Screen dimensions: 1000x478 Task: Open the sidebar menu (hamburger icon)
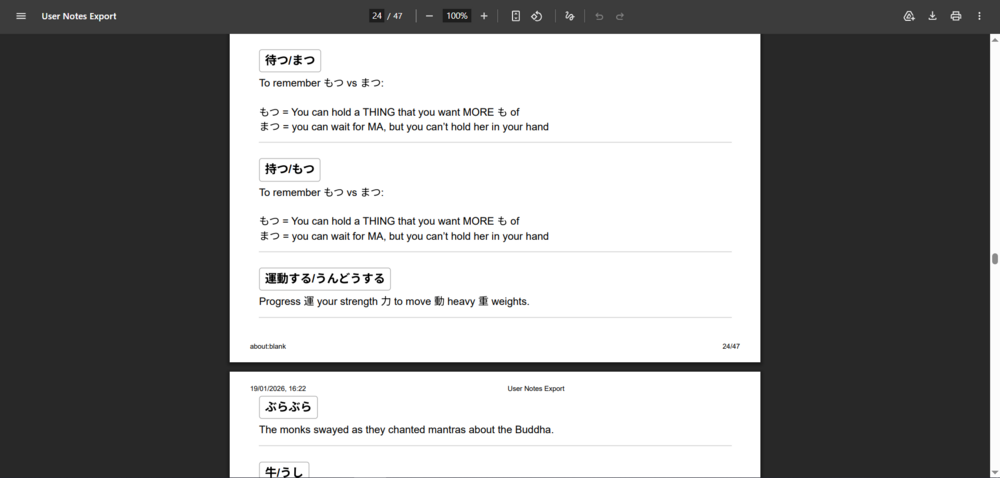(21, 16)
